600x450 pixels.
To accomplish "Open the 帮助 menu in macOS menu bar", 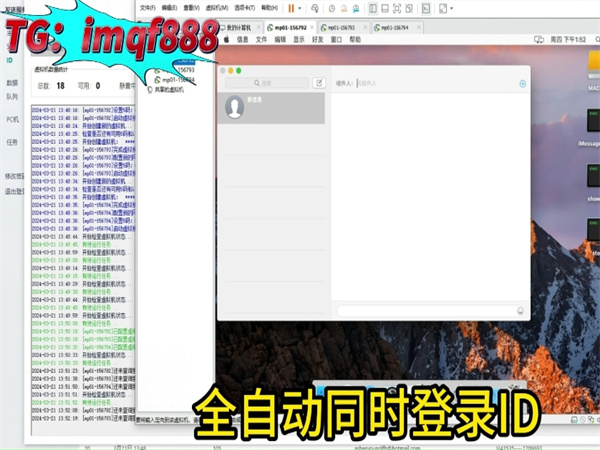I will click(355, 39).
